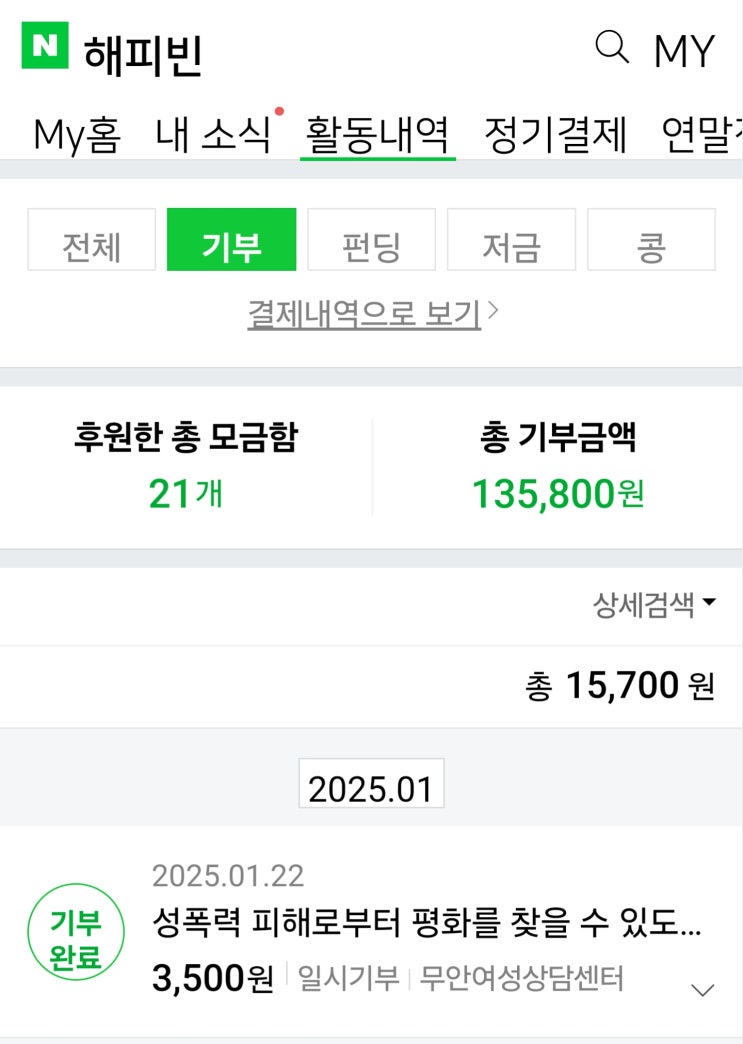Viewport: 743px width, 1044px height.
Task: Open the 성폭력 피해로부터 donation title
Action: coord(426,924)
